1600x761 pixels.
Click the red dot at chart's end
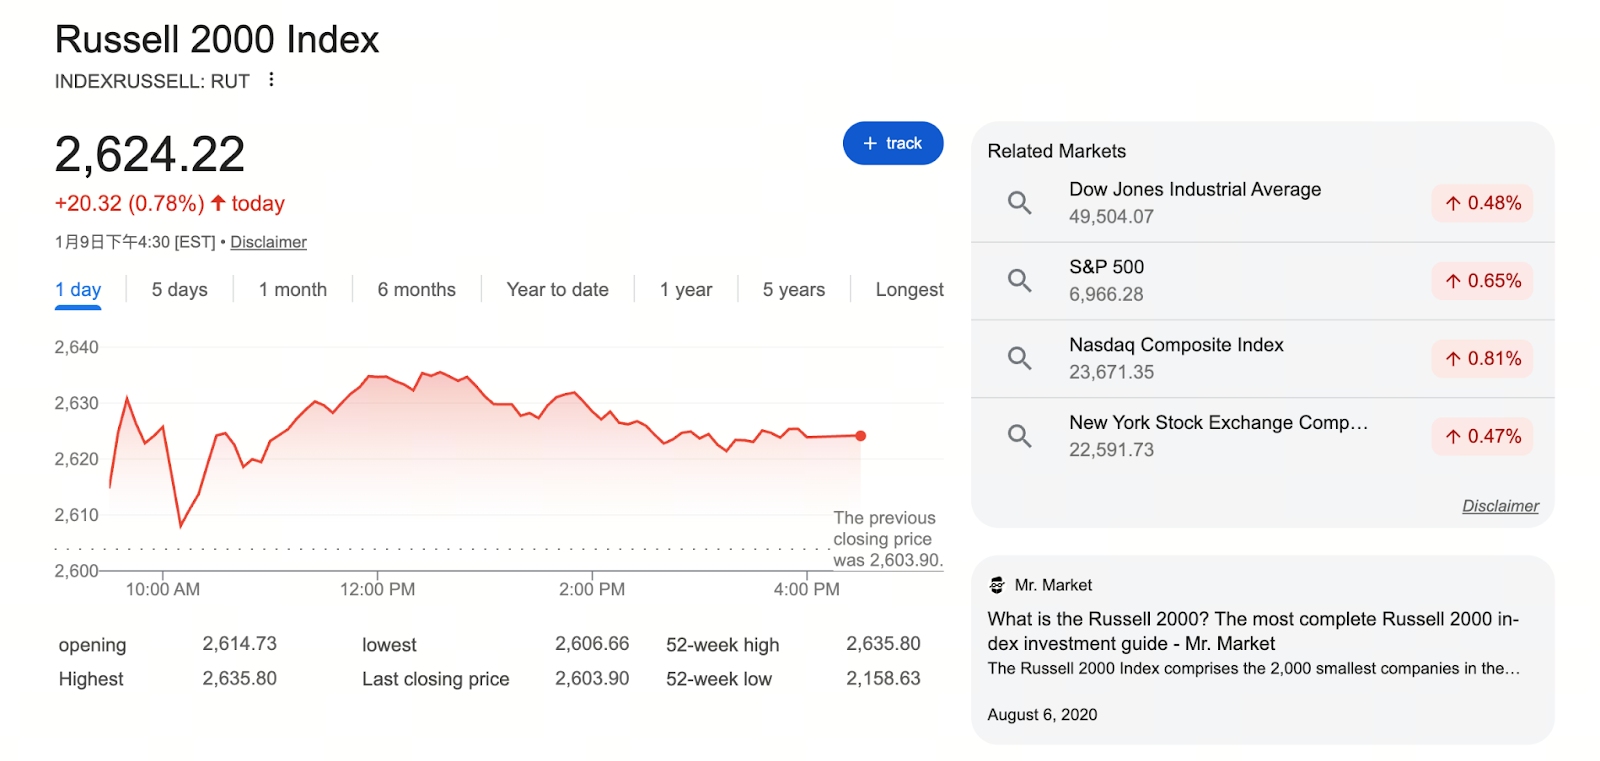[861, 436]
